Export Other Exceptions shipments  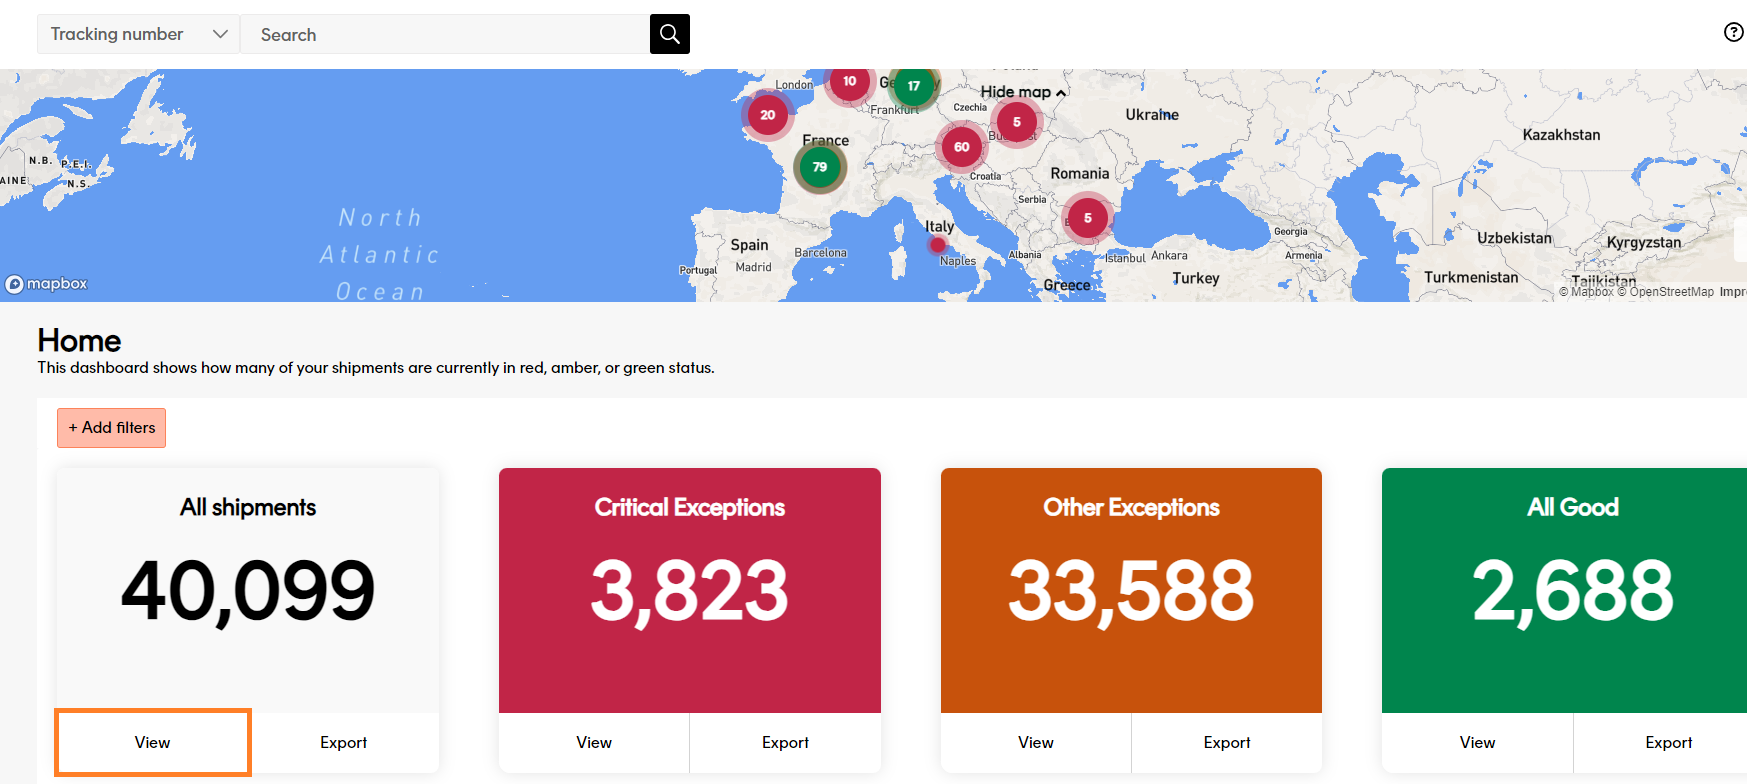pos(1226,742)
